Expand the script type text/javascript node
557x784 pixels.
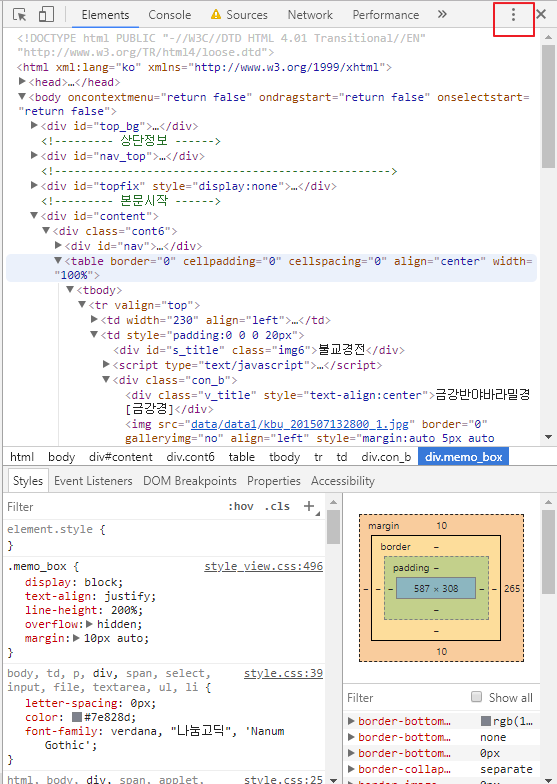coord(106,364)
